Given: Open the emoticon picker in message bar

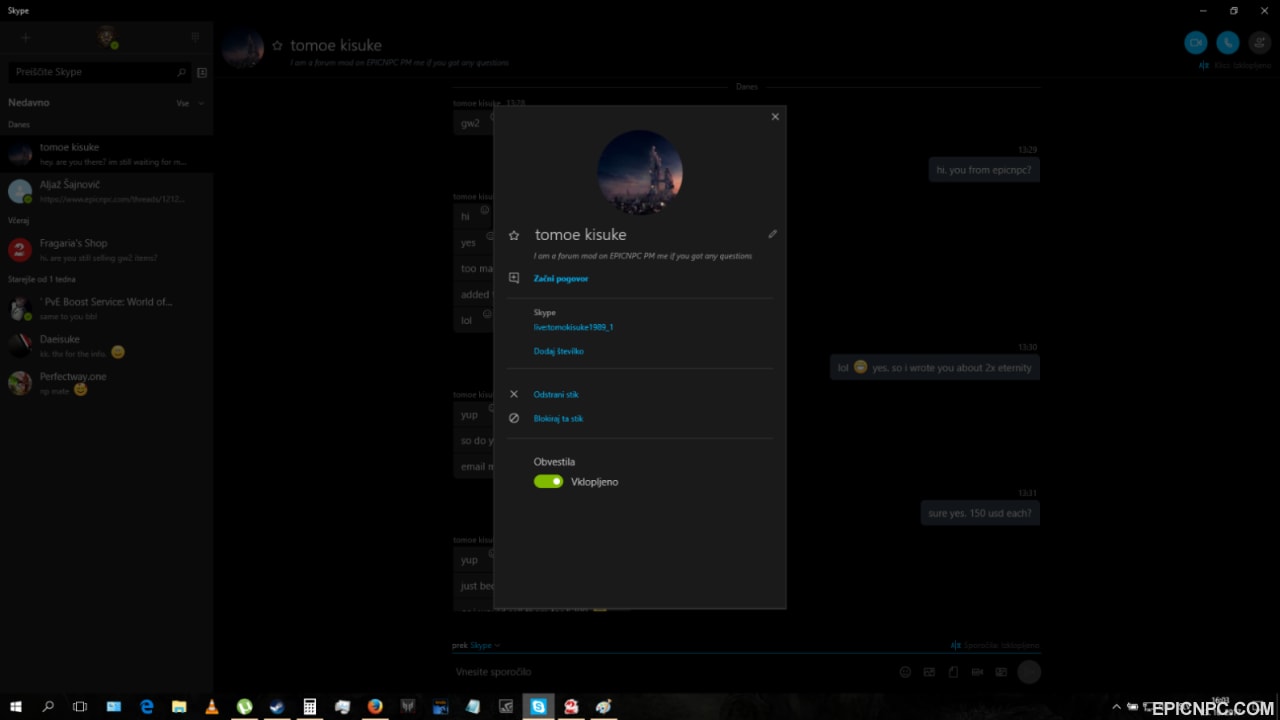Looking at the screenshot, I should click(905, 672).
